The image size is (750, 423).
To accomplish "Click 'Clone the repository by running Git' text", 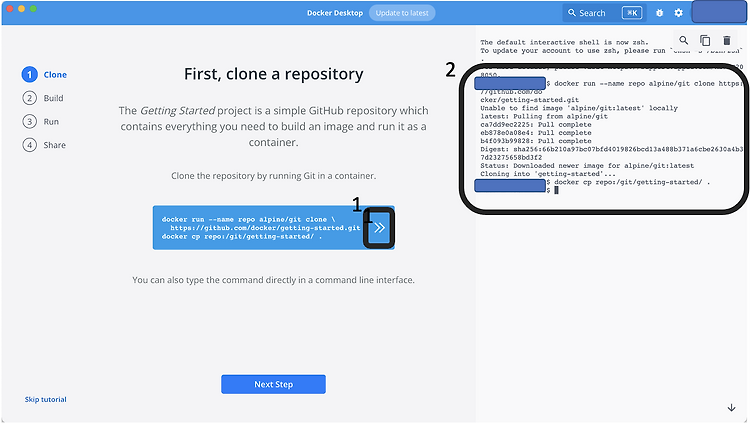I will point(274,176).
